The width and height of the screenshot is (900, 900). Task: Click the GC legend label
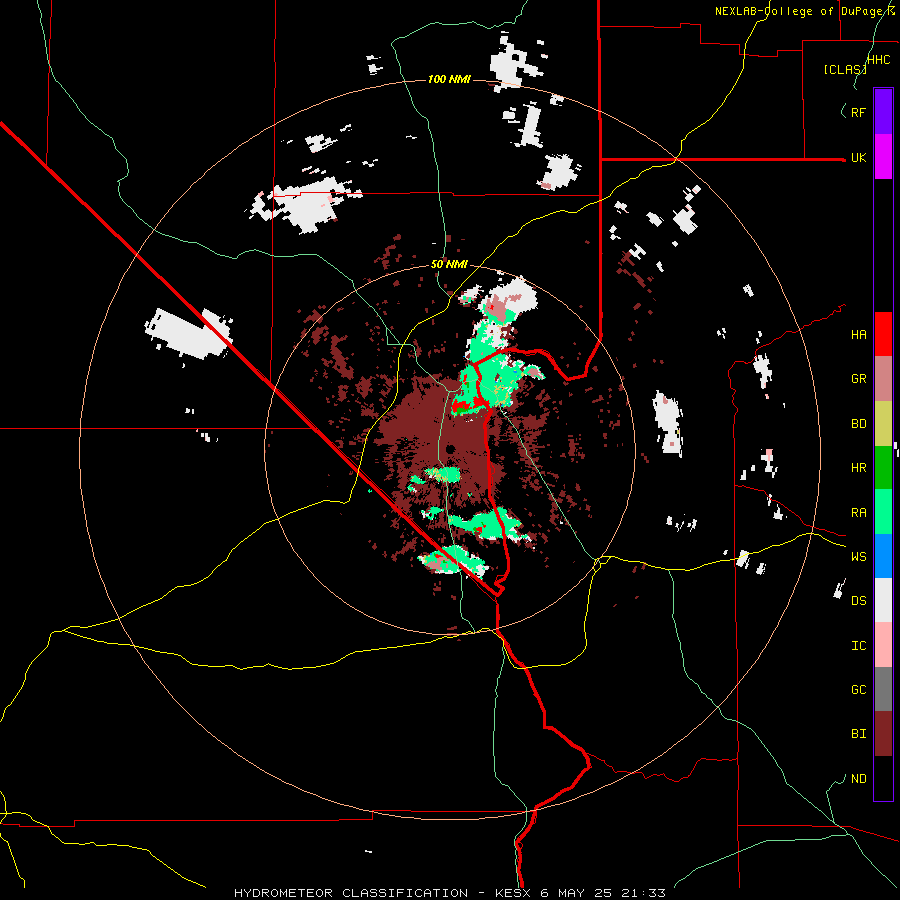coord(858,689)
